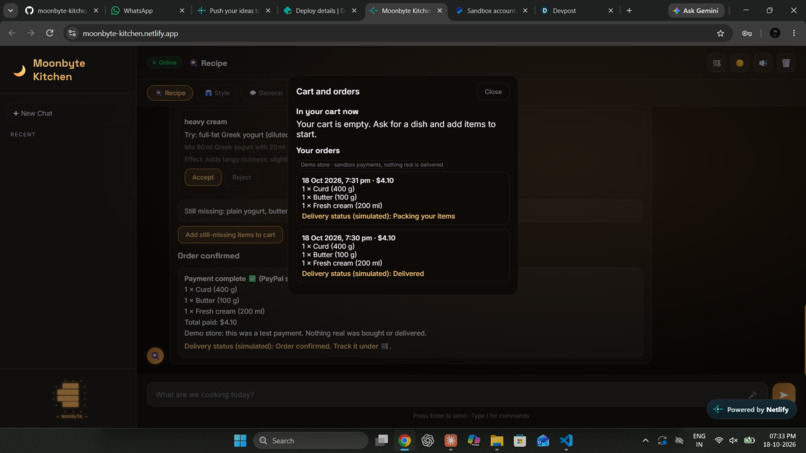Open ChatGPT from the taskbar
The width and height of the screenshot is (806, 453).
428,441
